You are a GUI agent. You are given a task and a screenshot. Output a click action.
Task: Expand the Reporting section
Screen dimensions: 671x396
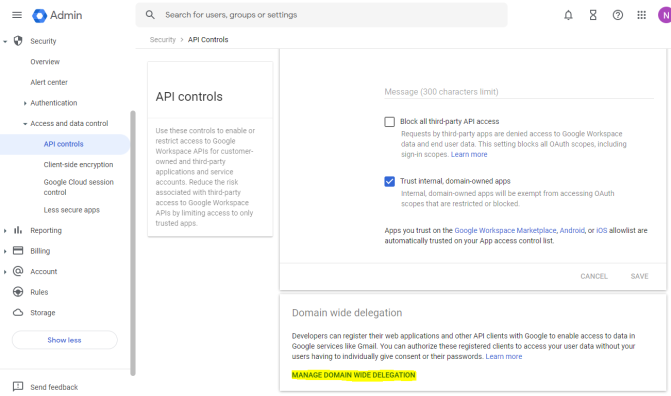click(5, 231)
